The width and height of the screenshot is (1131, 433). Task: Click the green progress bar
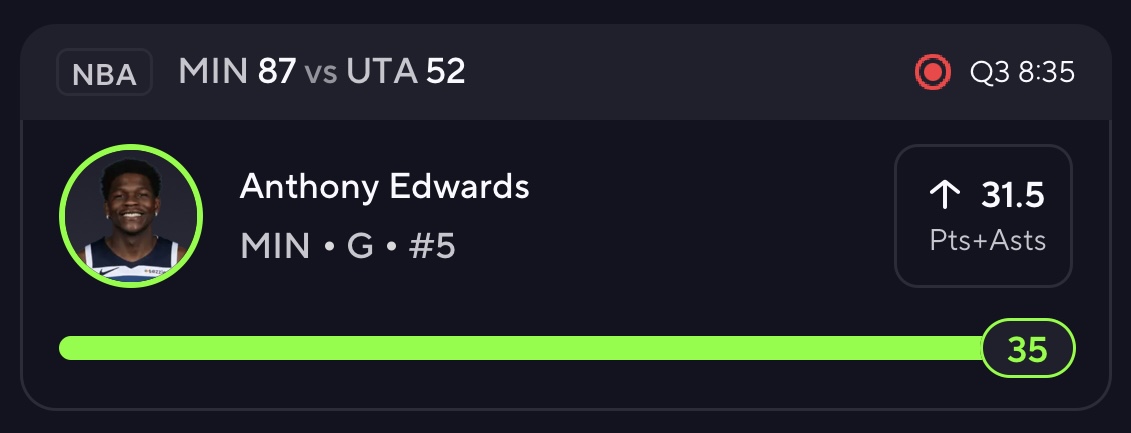(520, 348)
